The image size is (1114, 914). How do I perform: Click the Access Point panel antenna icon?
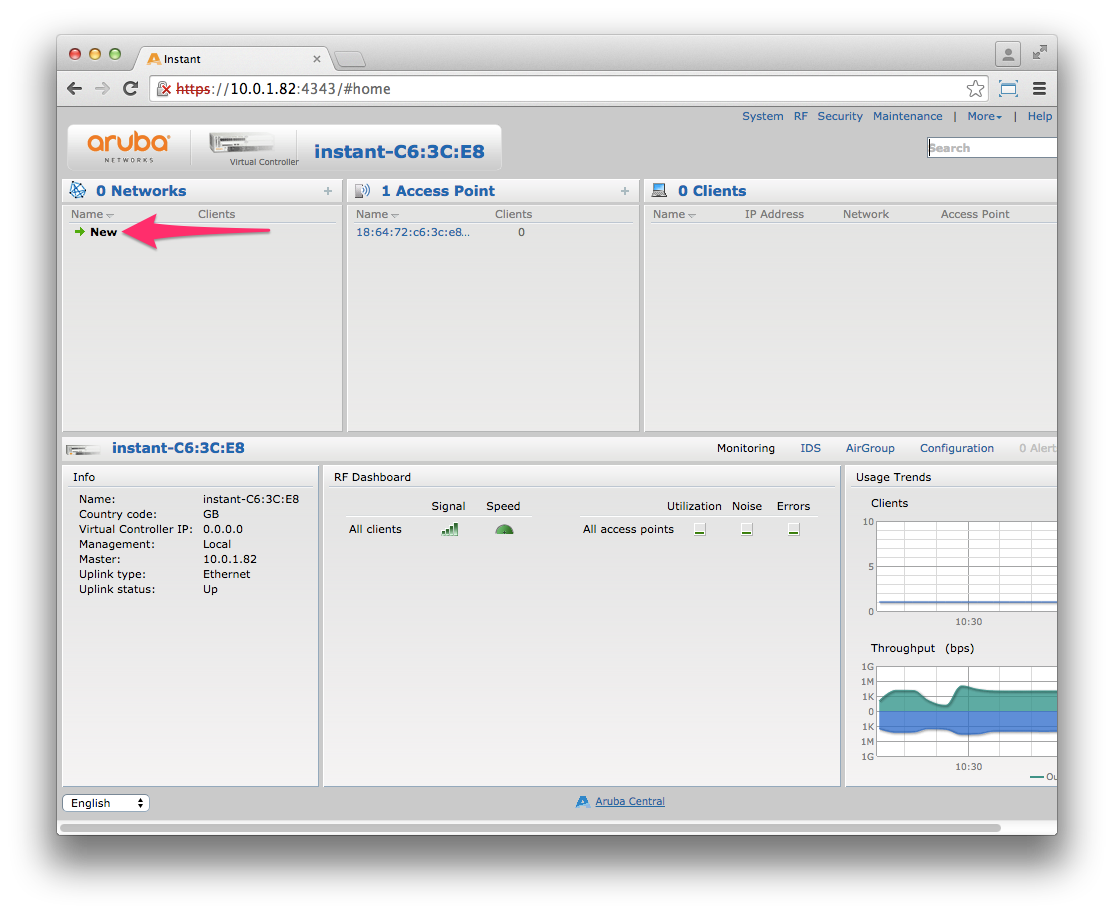pyautogui.click(x=362, y=190)
